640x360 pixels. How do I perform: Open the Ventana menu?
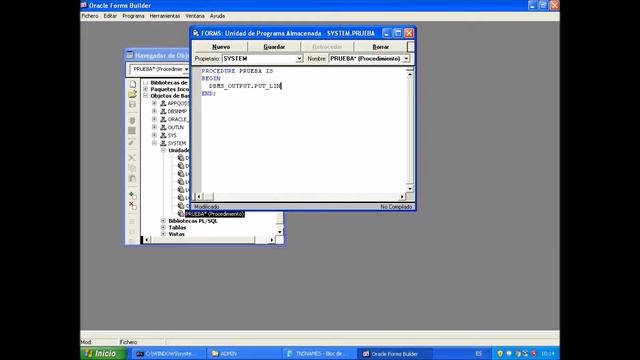pos(195,16)
